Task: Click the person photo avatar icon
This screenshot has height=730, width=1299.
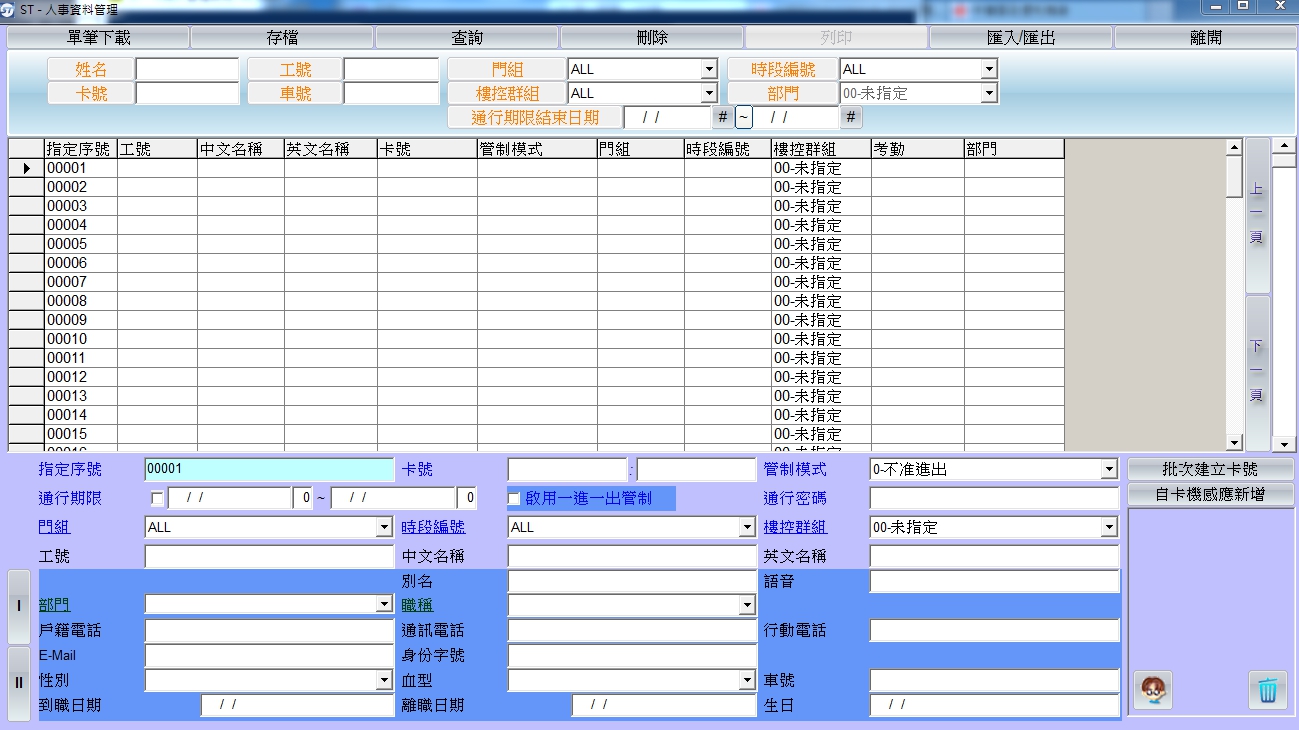Action: coord(1153,690)
